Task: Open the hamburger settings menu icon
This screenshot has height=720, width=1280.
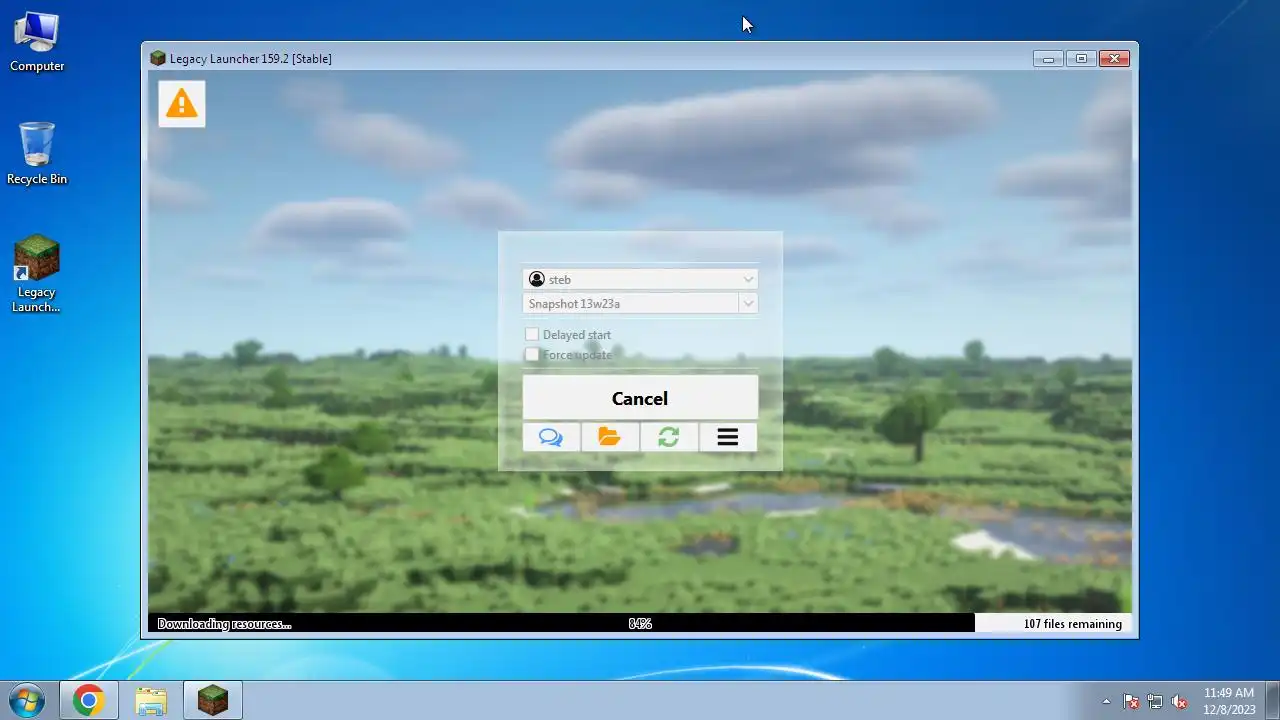Action: point(728,437)
